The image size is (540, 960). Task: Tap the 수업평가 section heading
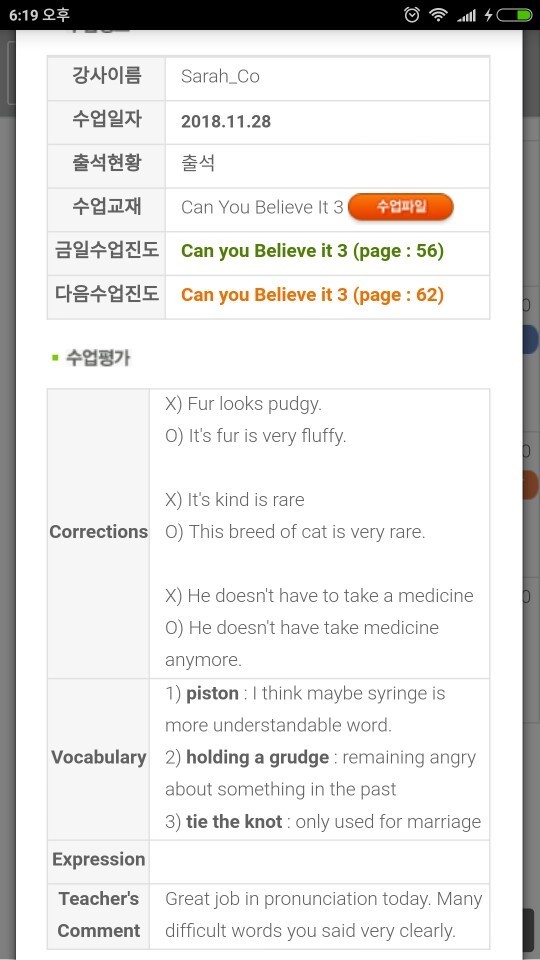[x=98, y=358]
